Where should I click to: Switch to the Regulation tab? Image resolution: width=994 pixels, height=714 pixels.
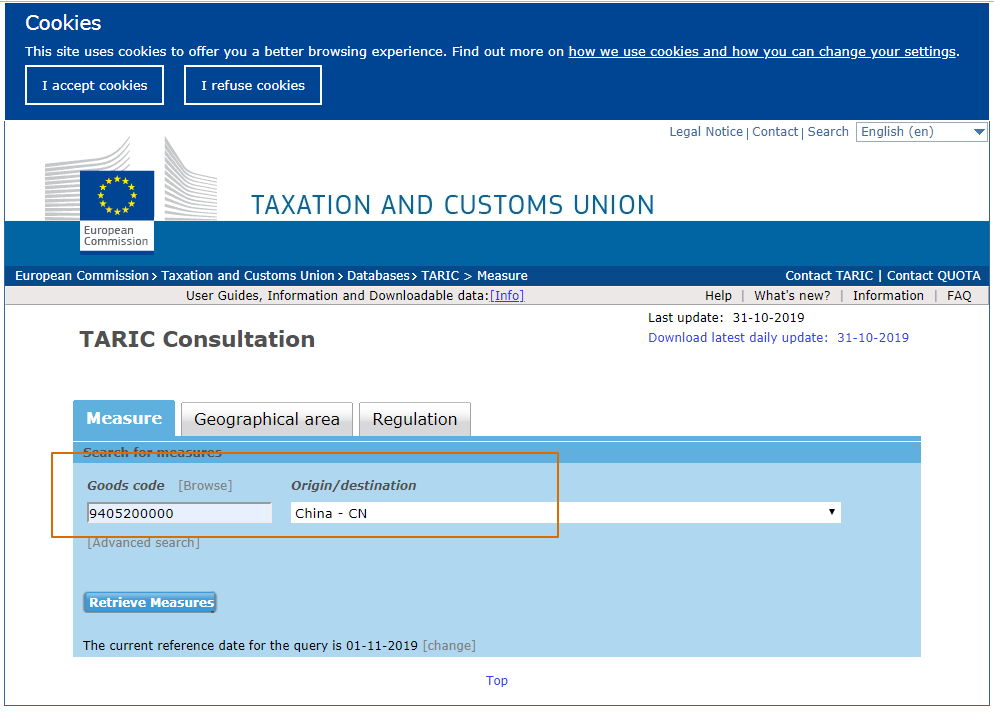coord(415,419)
